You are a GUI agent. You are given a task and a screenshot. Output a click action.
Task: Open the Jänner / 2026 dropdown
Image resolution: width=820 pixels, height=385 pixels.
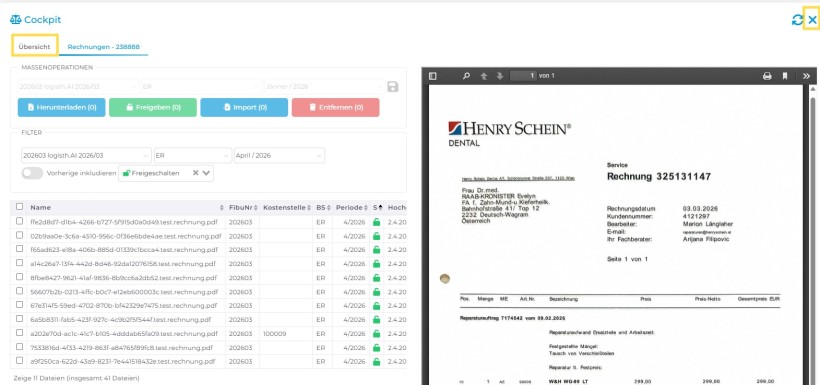click(324, 86)
